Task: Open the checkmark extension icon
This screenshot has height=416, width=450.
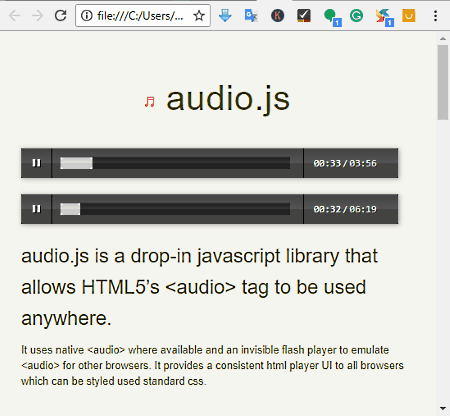Action: 304,16
